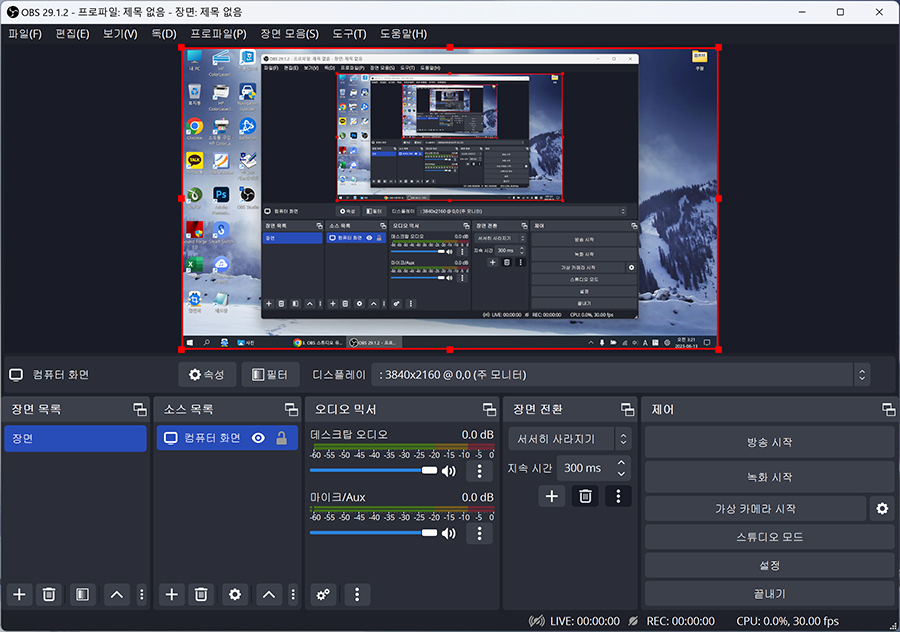Adjust 마이크/Aux volume slider
The image size is (900, 632).
tap(374, 533)
